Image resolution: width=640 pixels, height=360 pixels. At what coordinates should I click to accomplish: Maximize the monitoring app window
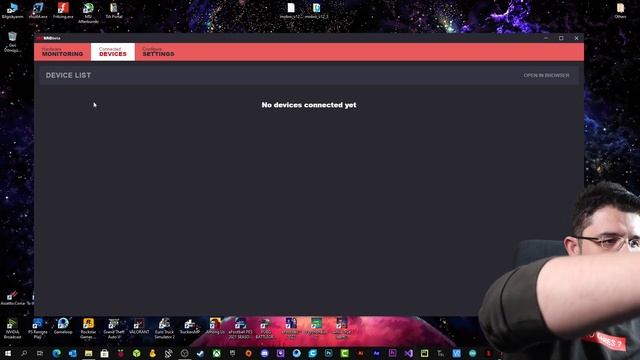coord(561,38)
